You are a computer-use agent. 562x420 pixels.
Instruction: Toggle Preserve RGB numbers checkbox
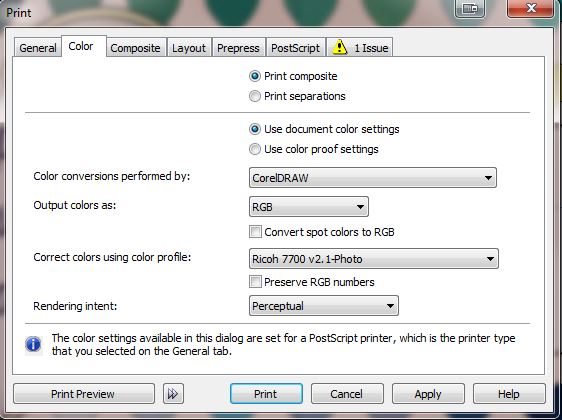(255, 282)
